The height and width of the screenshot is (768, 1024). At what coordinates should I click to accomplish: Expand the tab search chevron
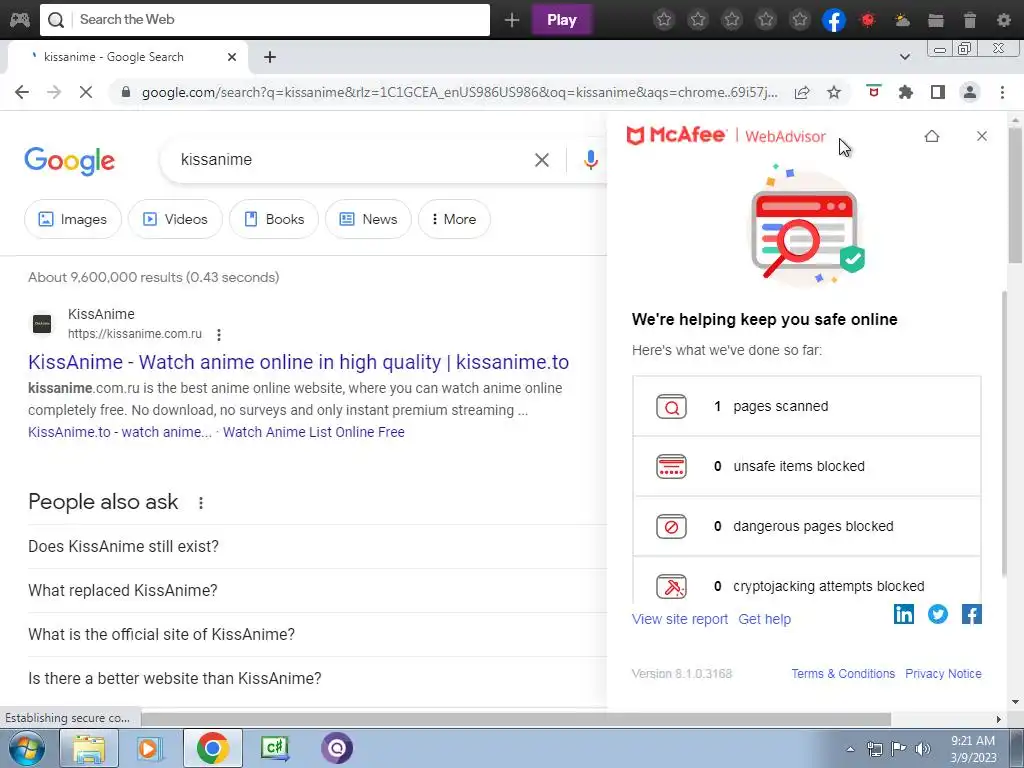(905, 57)
